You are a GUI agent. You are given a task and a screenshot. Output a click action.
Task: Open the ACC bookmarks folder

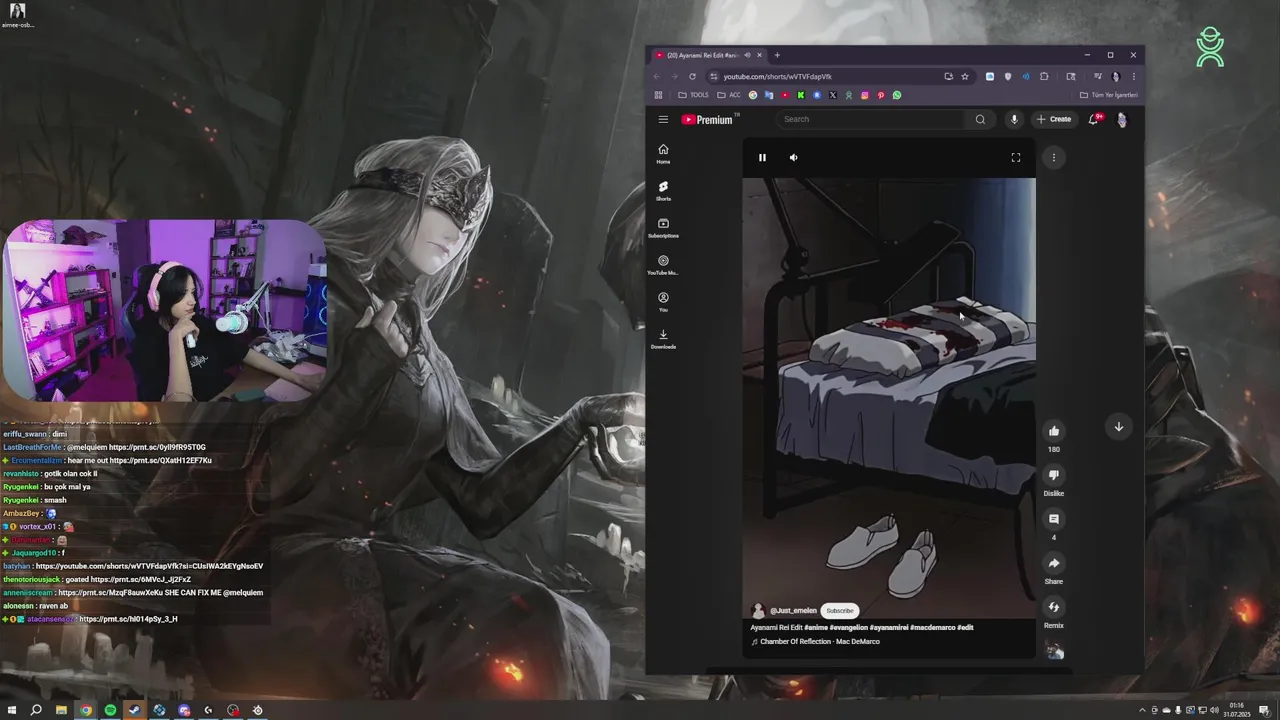pyautogui.click(x=729, y=95)
